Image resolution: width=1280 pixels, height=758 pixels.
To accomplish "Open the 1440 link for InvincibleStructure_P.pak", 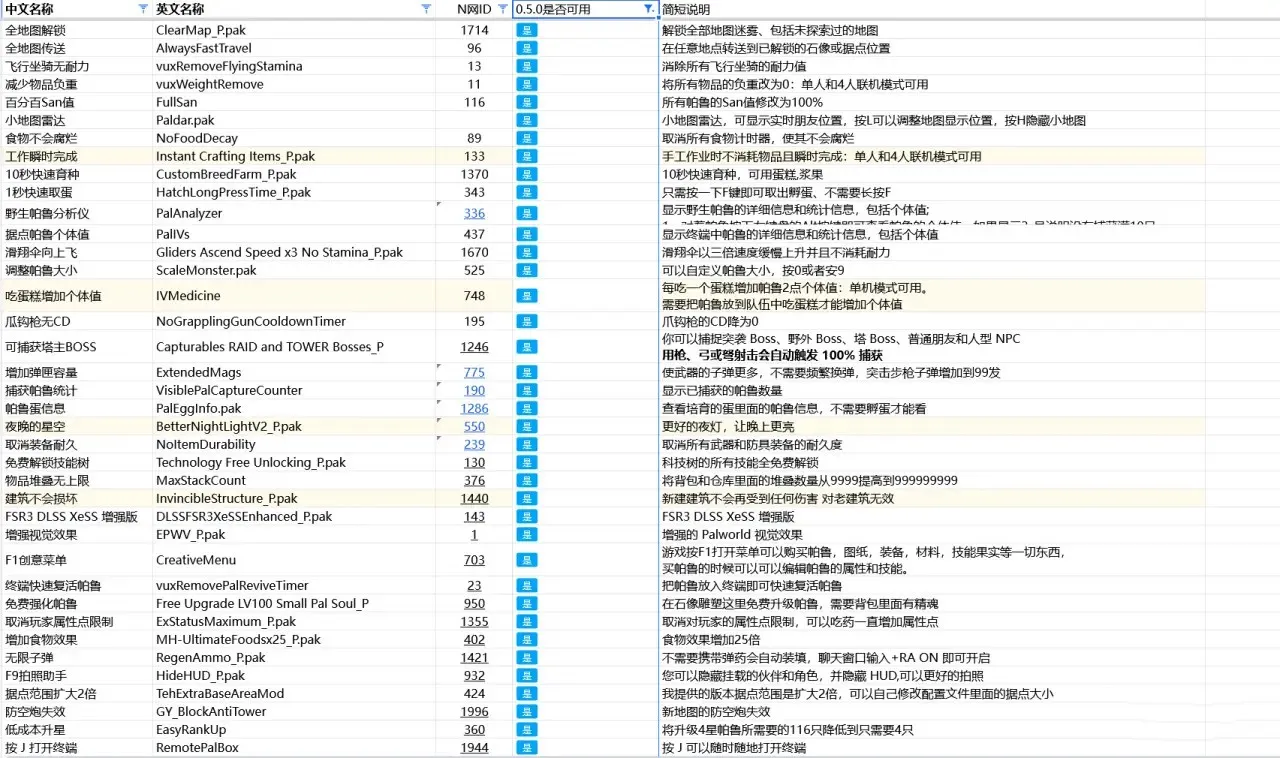I will (x=474, y=498).
